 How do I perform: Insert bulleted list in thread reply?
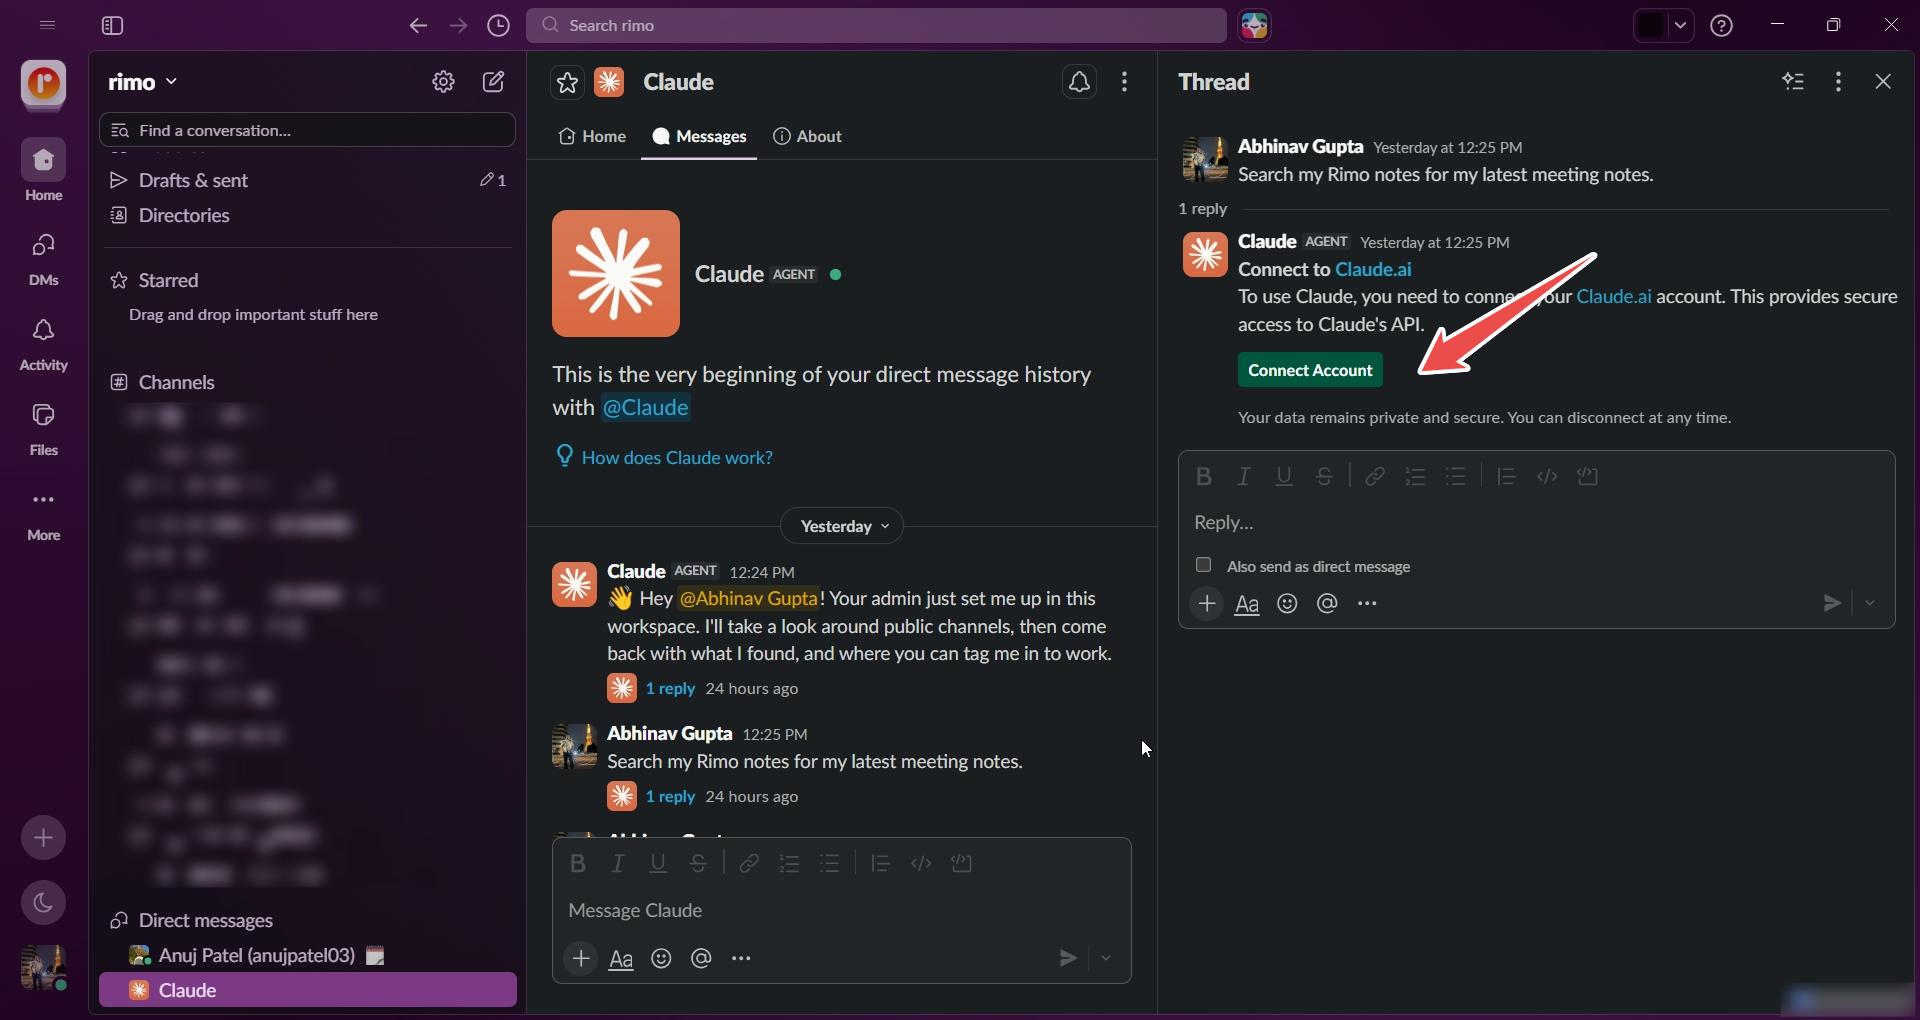[x=1455, y=476]
